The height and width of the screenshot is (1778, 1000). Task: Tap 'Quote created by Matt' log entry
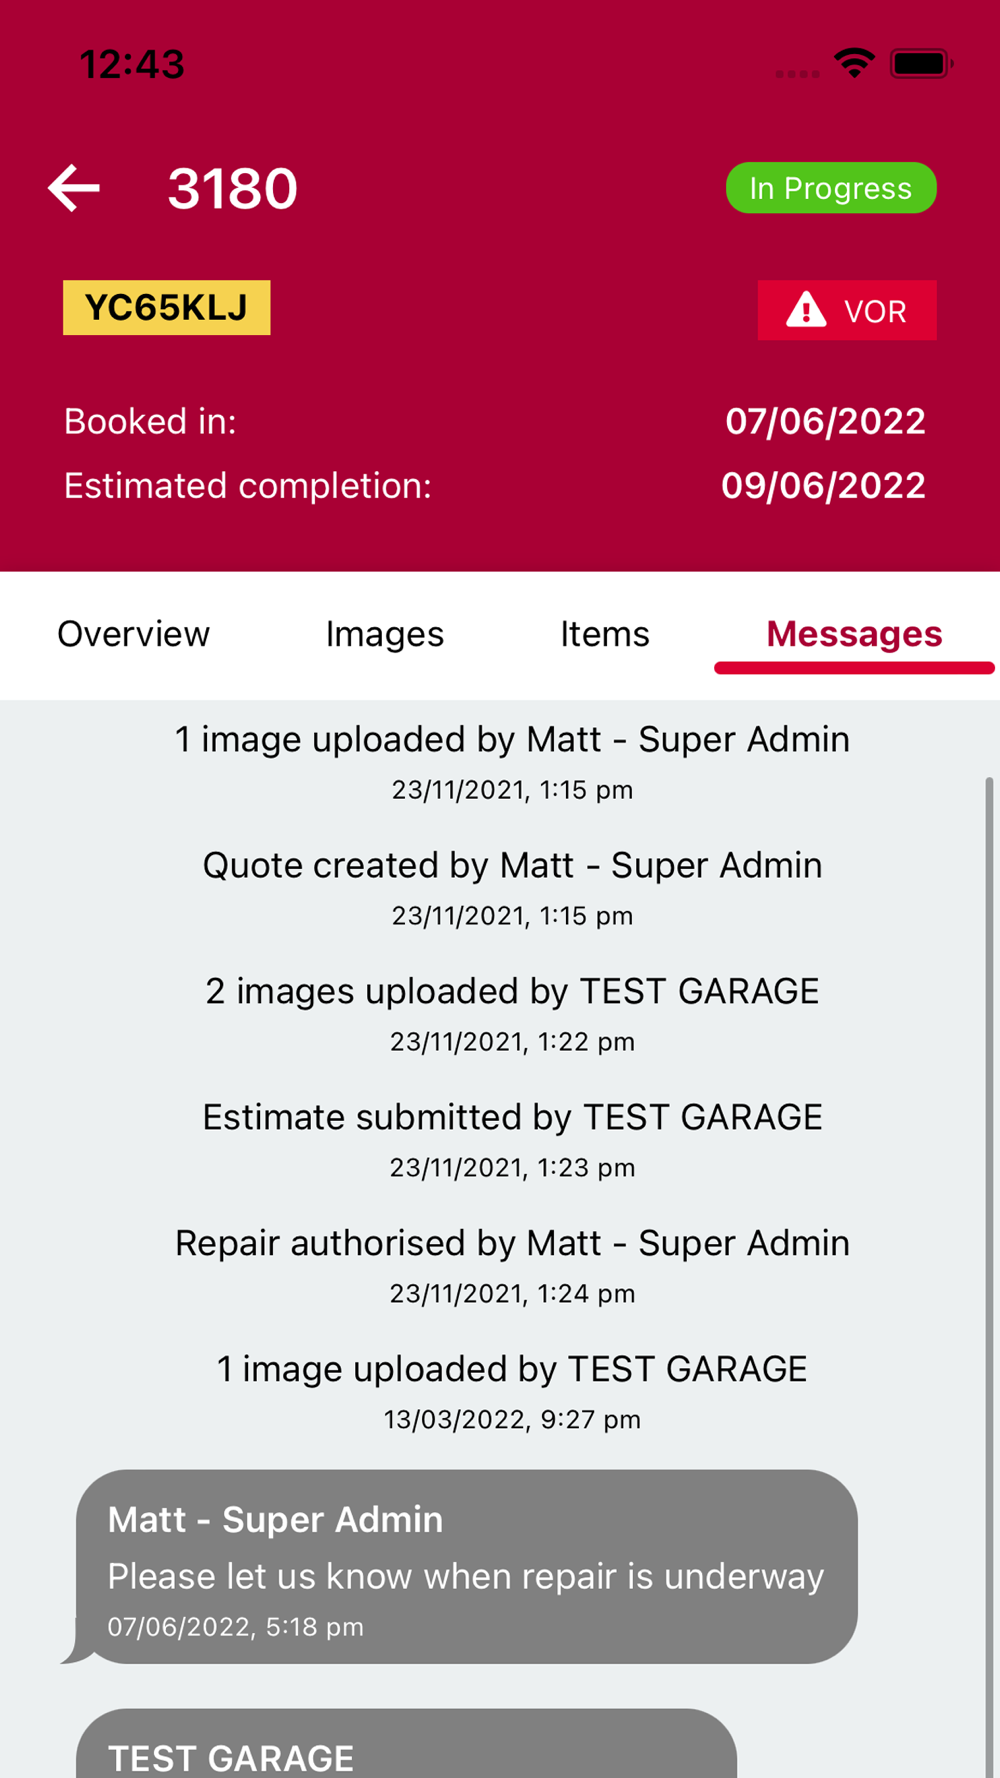tap(512, 866)
